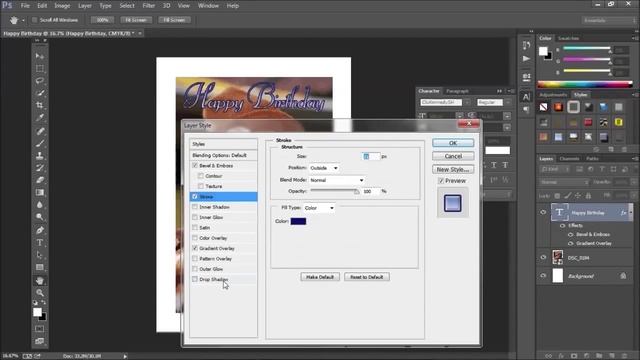Toggle the Gradient Overlay checkbox

(x=195, y=248)
